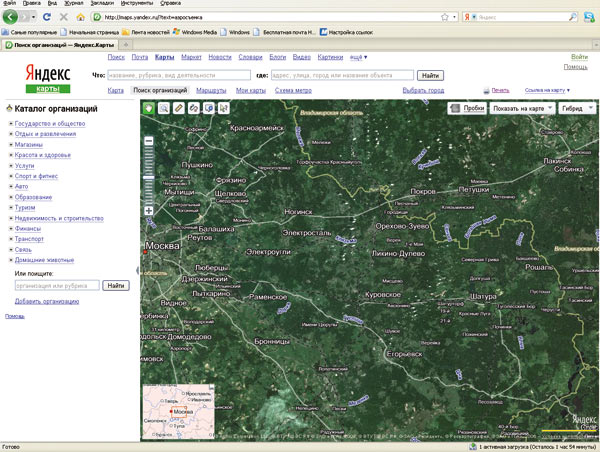The height and width of the screenshot is (452, 600).
Task: Select the magnifier zoom tool on map
Action: coord(164,108)
